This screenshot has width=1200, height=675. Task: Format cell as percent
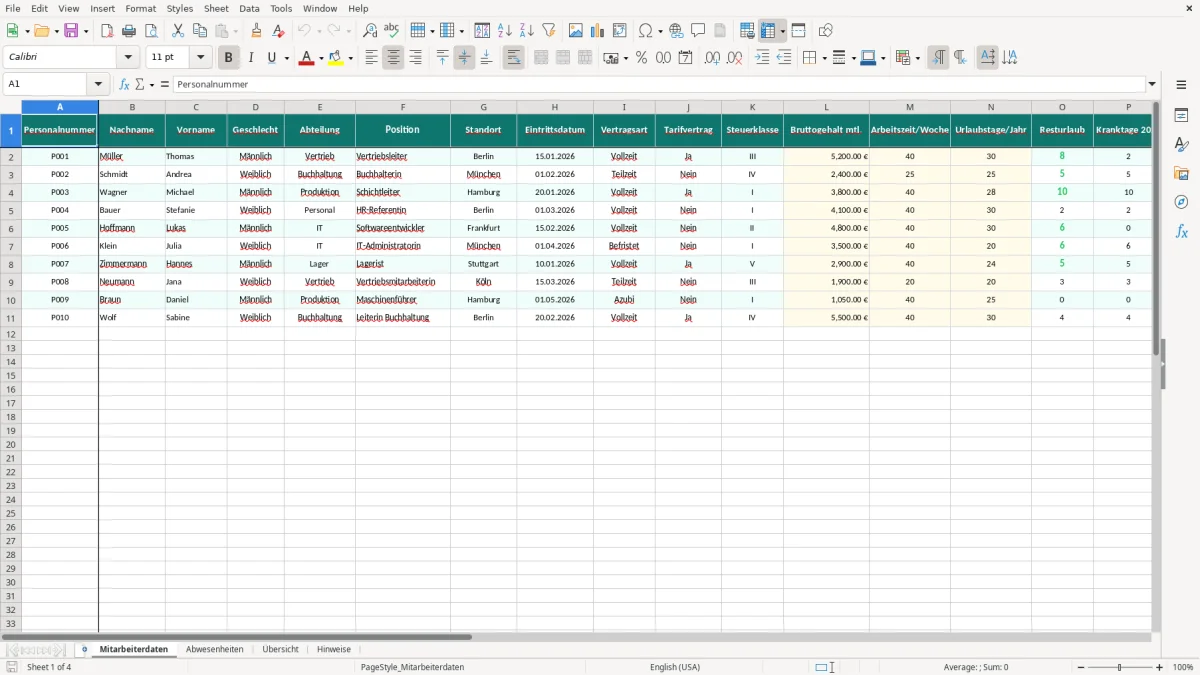(x=642, y=58)
